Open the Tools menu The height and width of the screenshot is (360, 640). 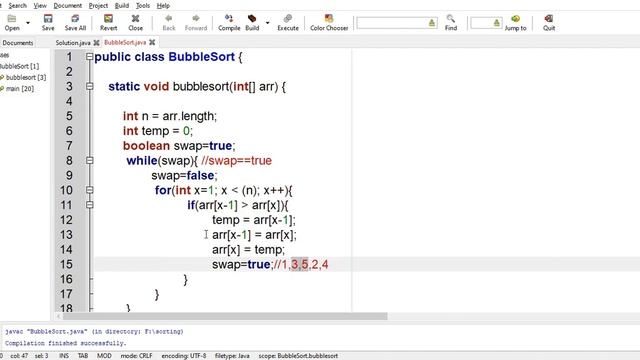pyautogui.click(x=143, y=6)
